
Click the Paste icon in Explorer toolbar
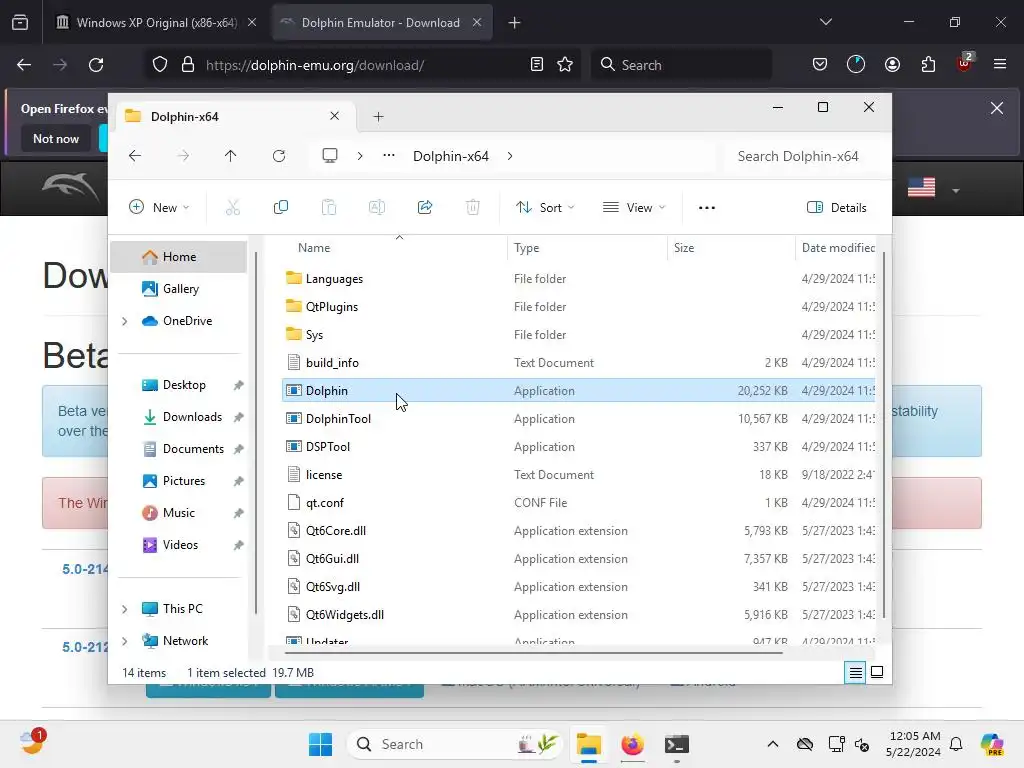329,208
